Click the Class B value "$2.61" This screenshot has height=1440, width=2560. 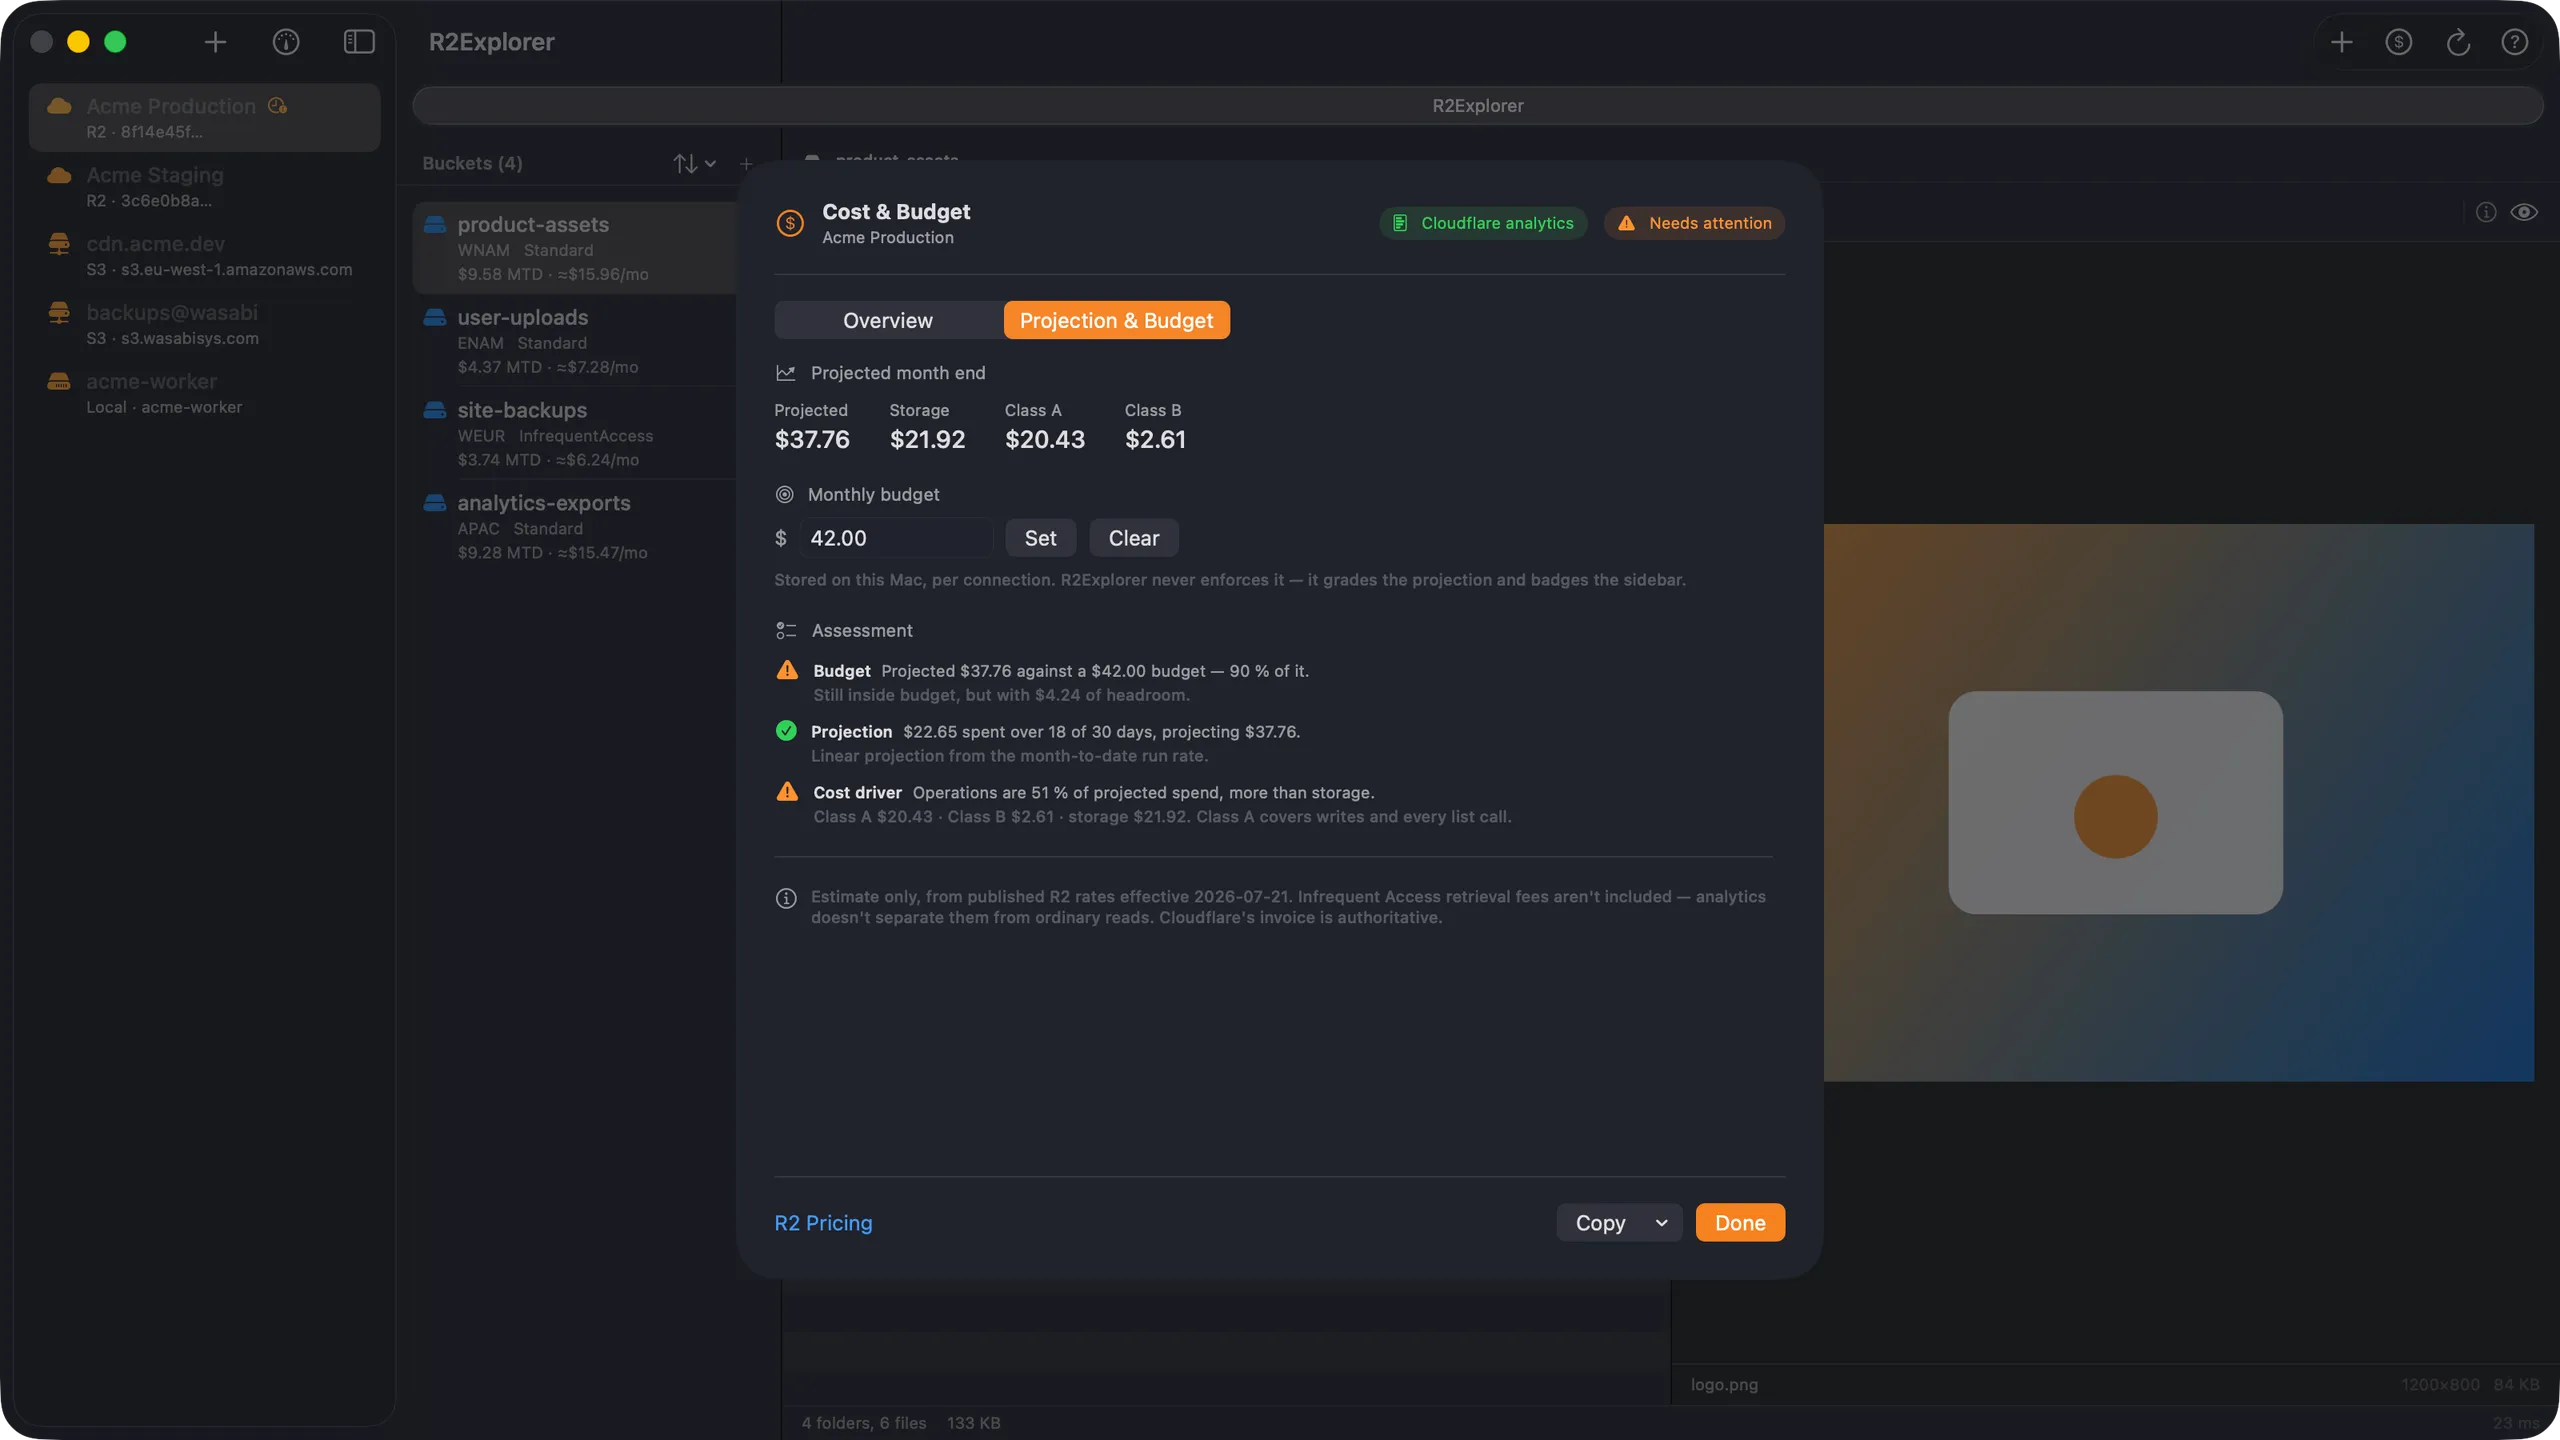[1155, 440]
